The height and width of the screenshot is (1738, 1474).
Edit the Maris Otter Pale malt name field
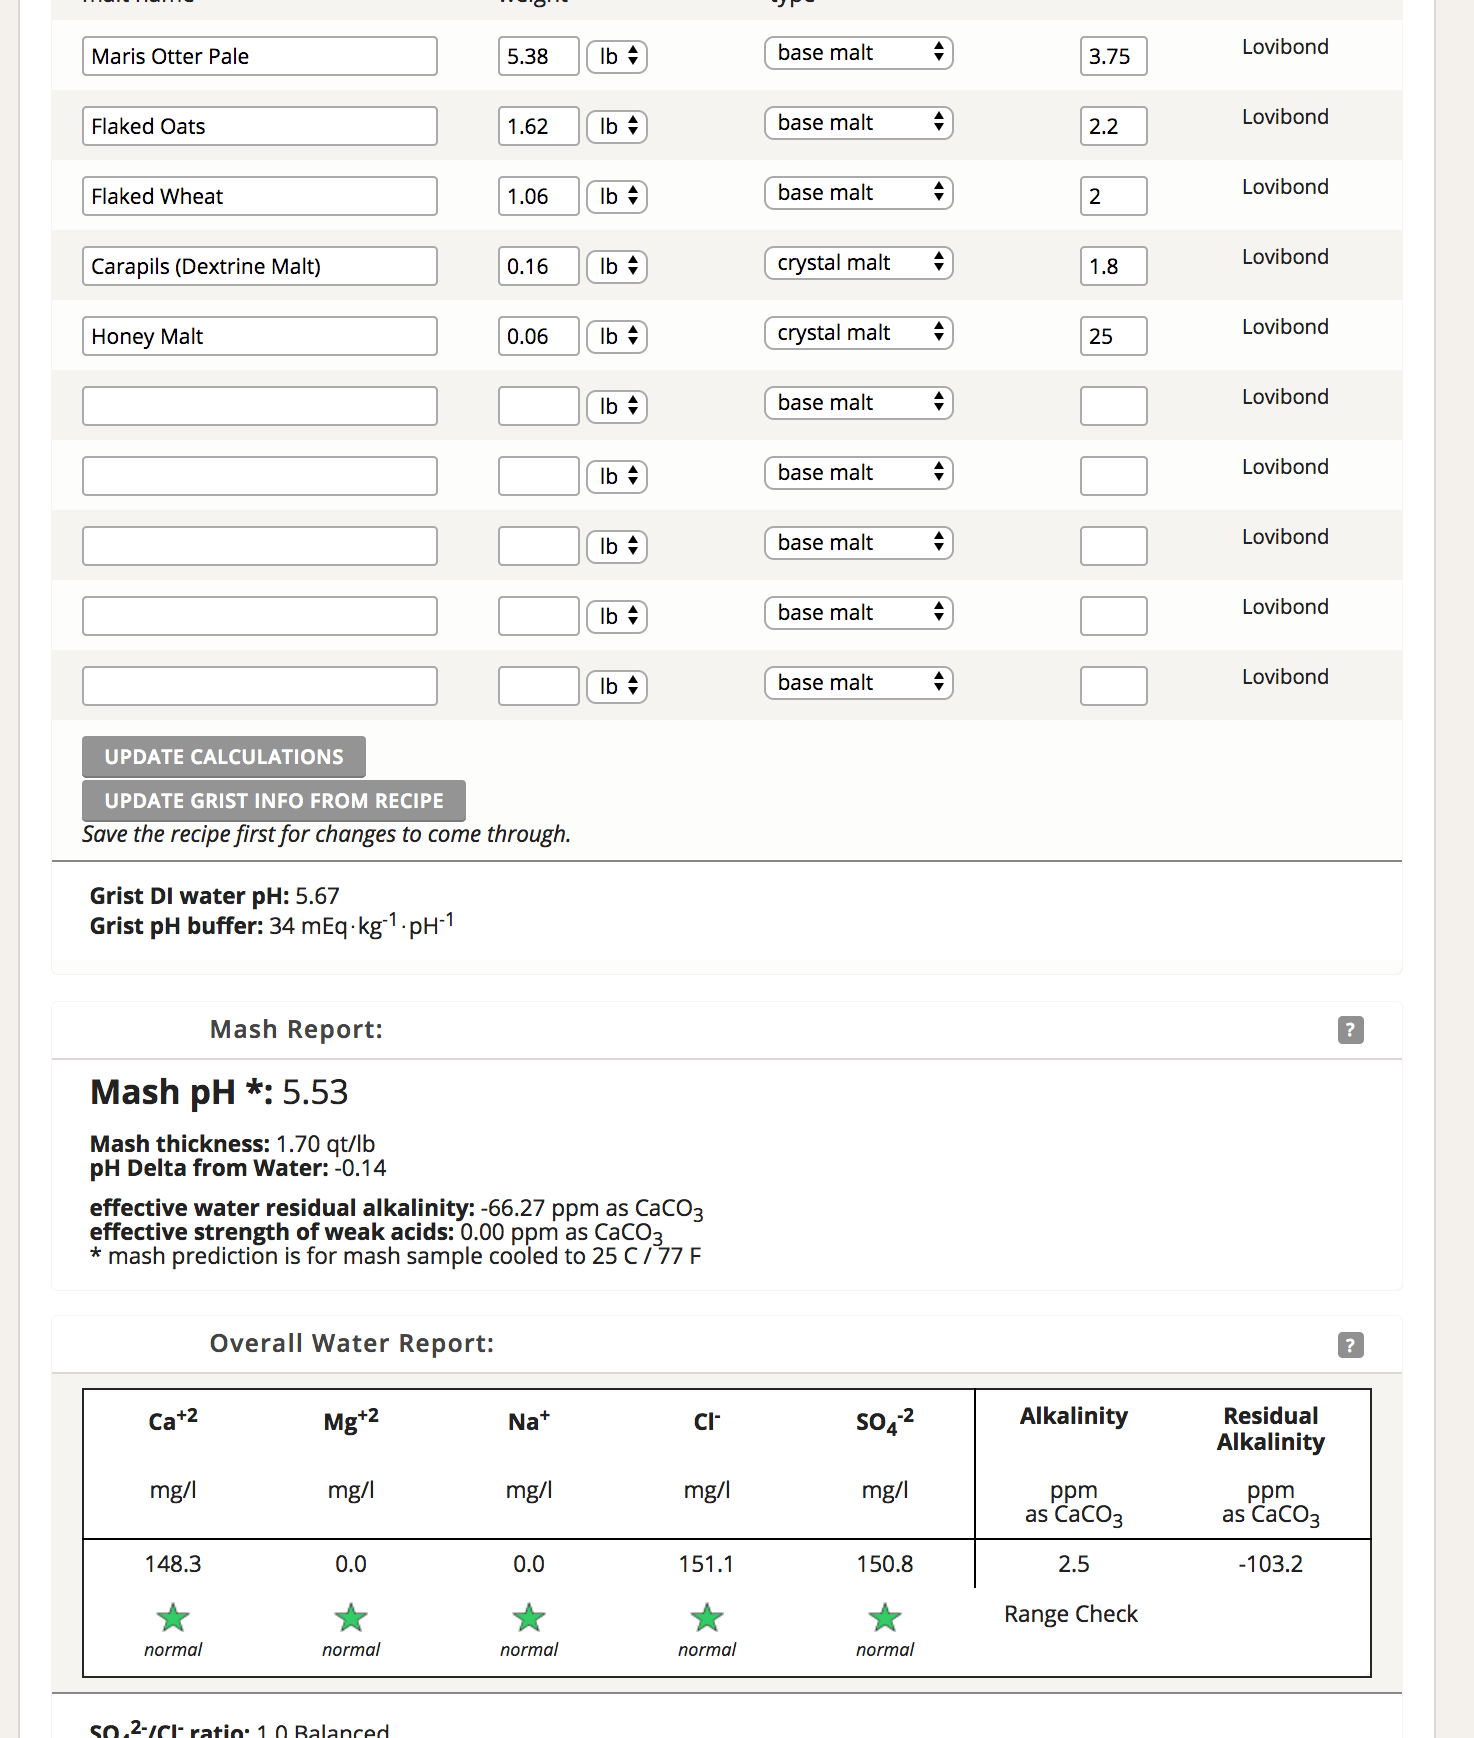click(260, 56)
